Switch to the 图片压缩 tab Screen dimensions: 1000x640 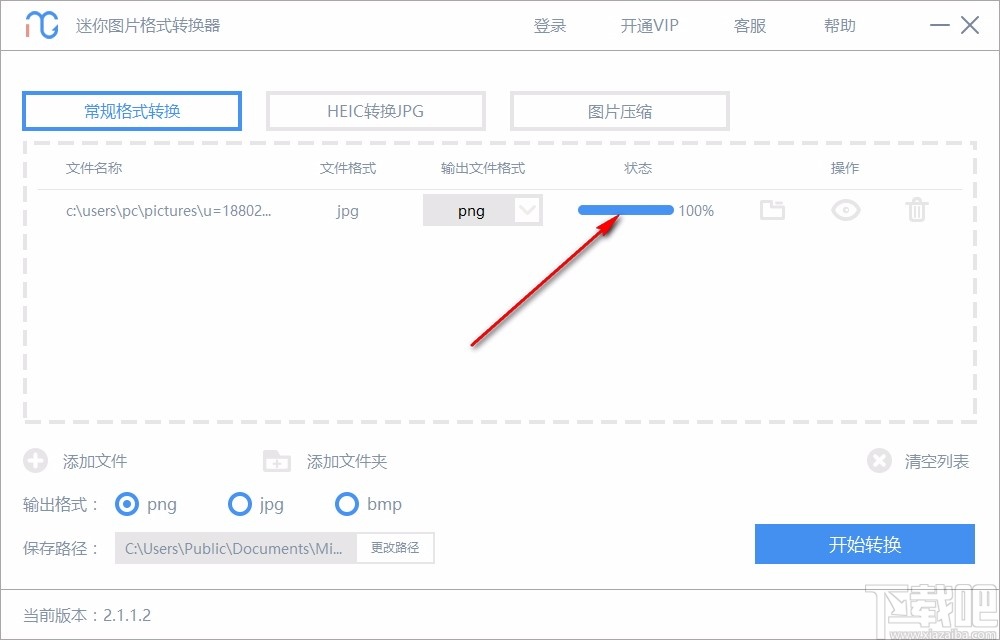pyautogui.click(x=620, y=111)
